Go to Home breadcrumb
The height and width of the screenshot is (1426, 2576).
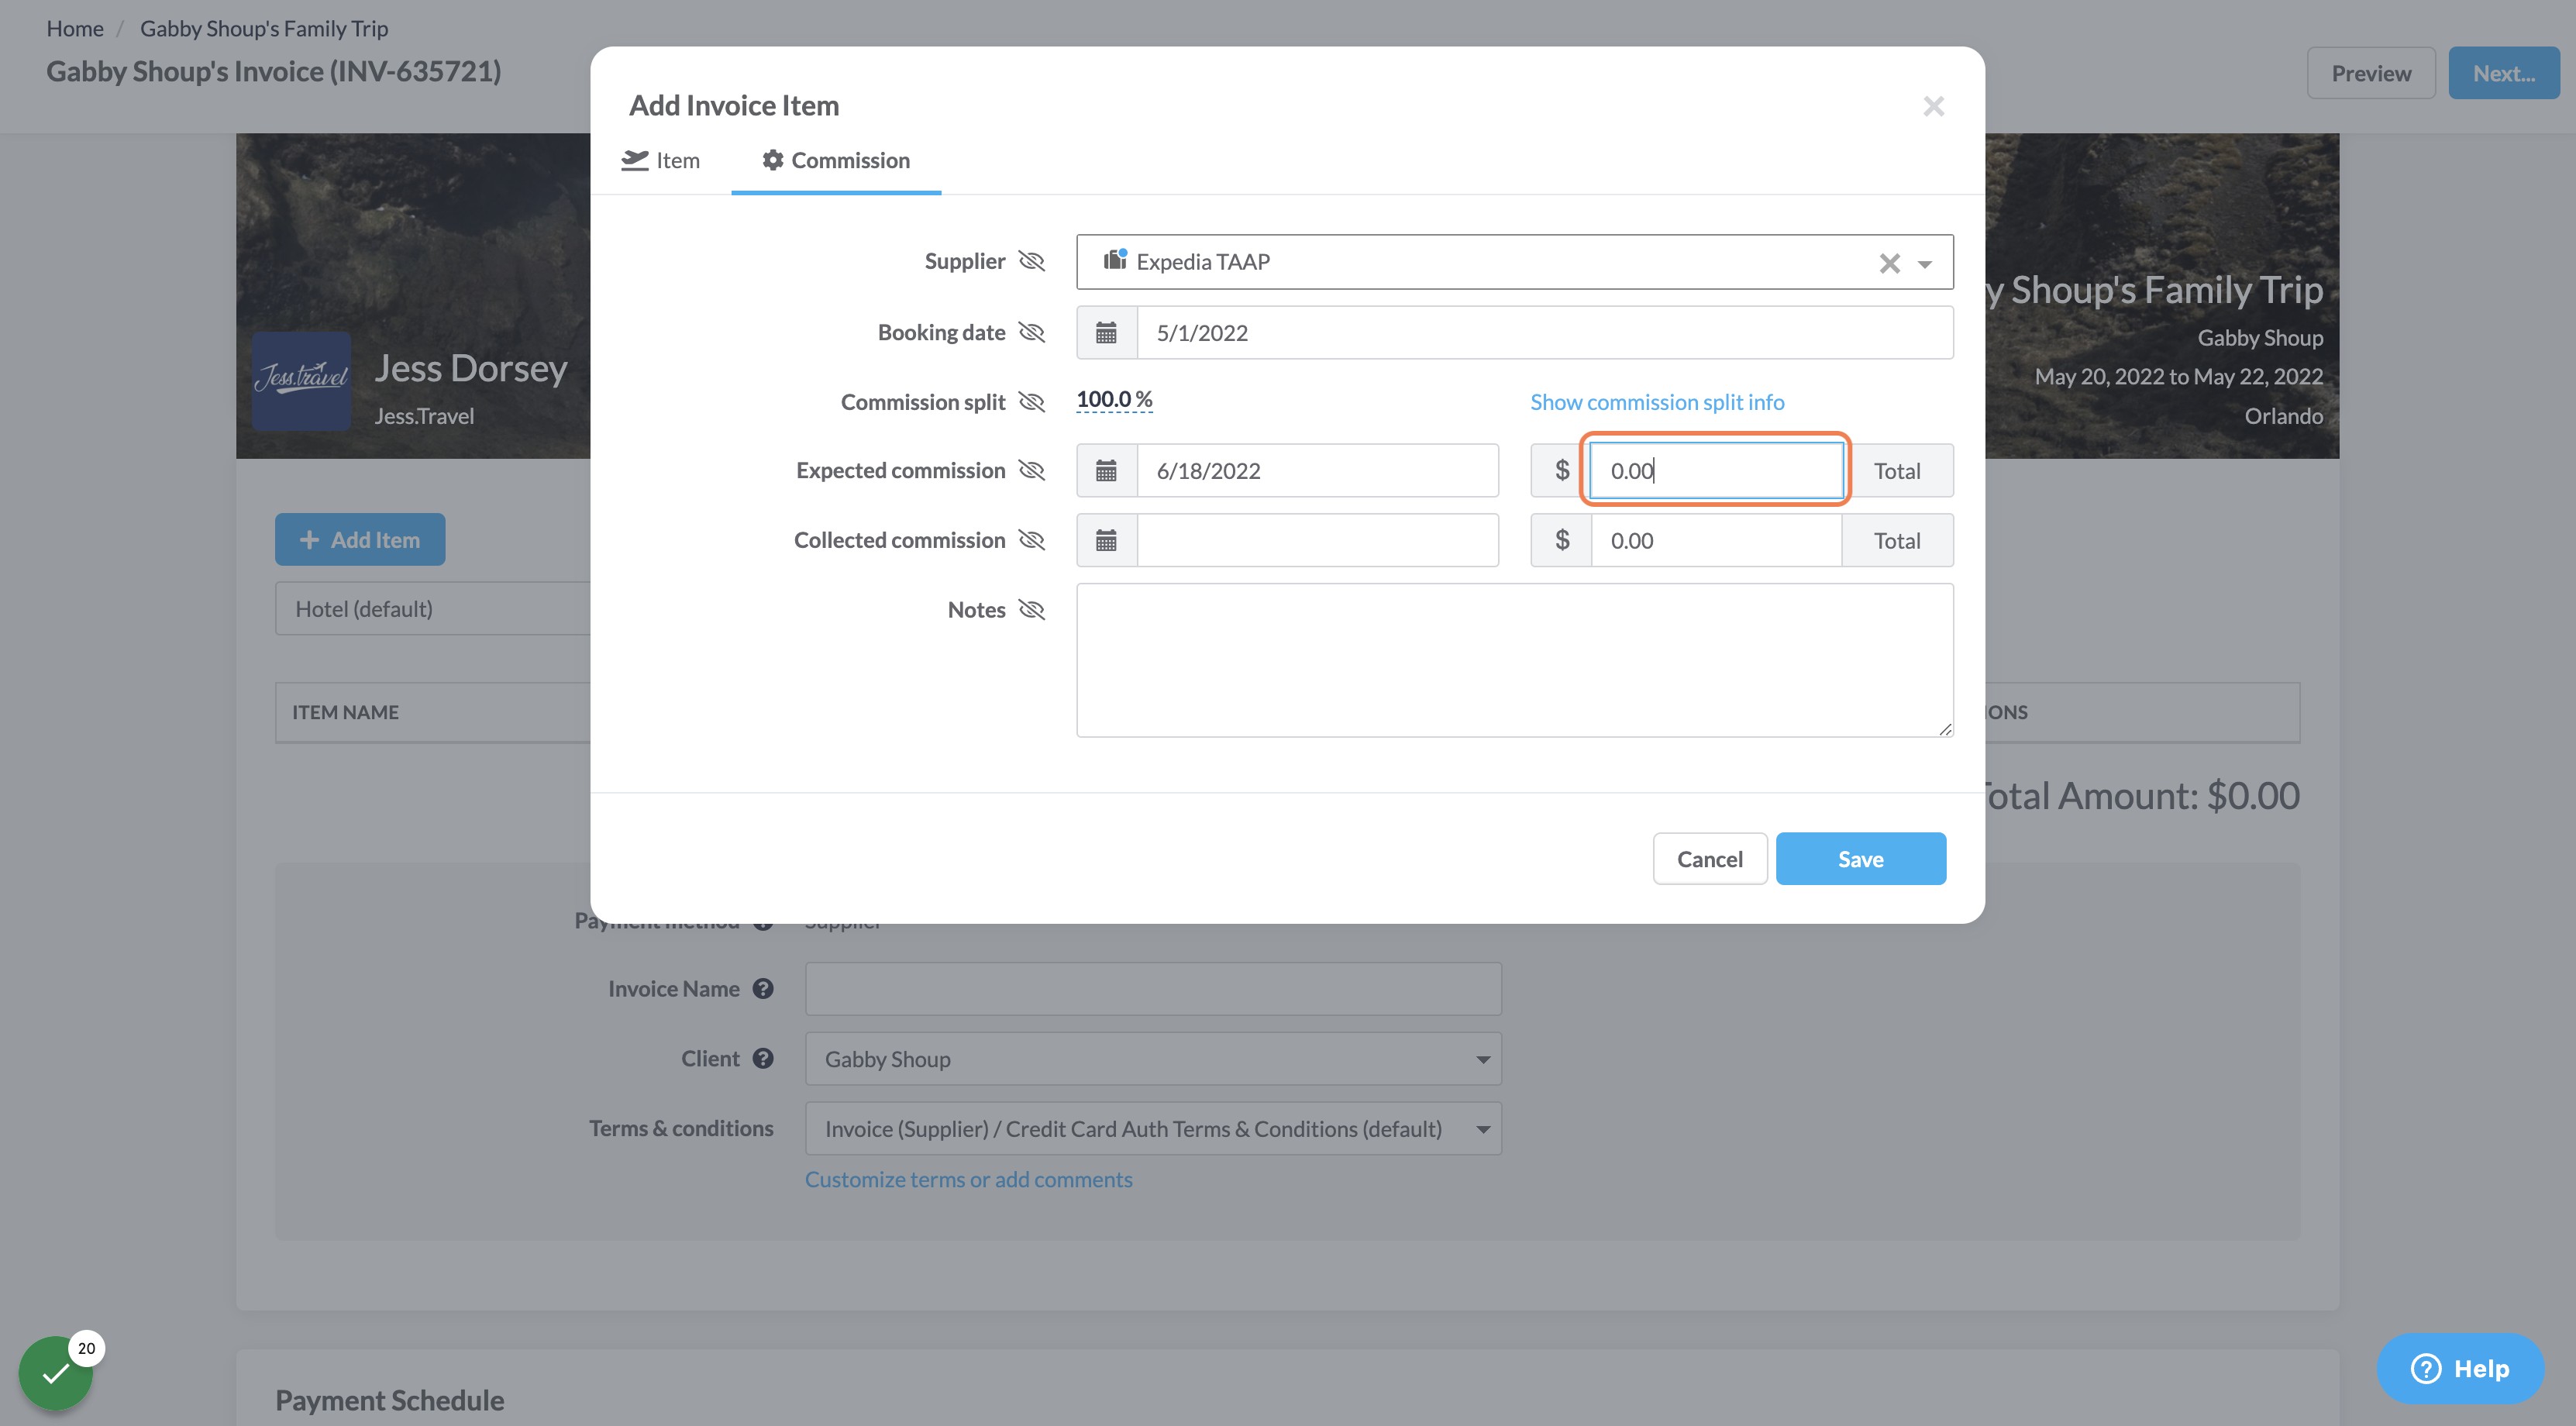tap(75, 28)
